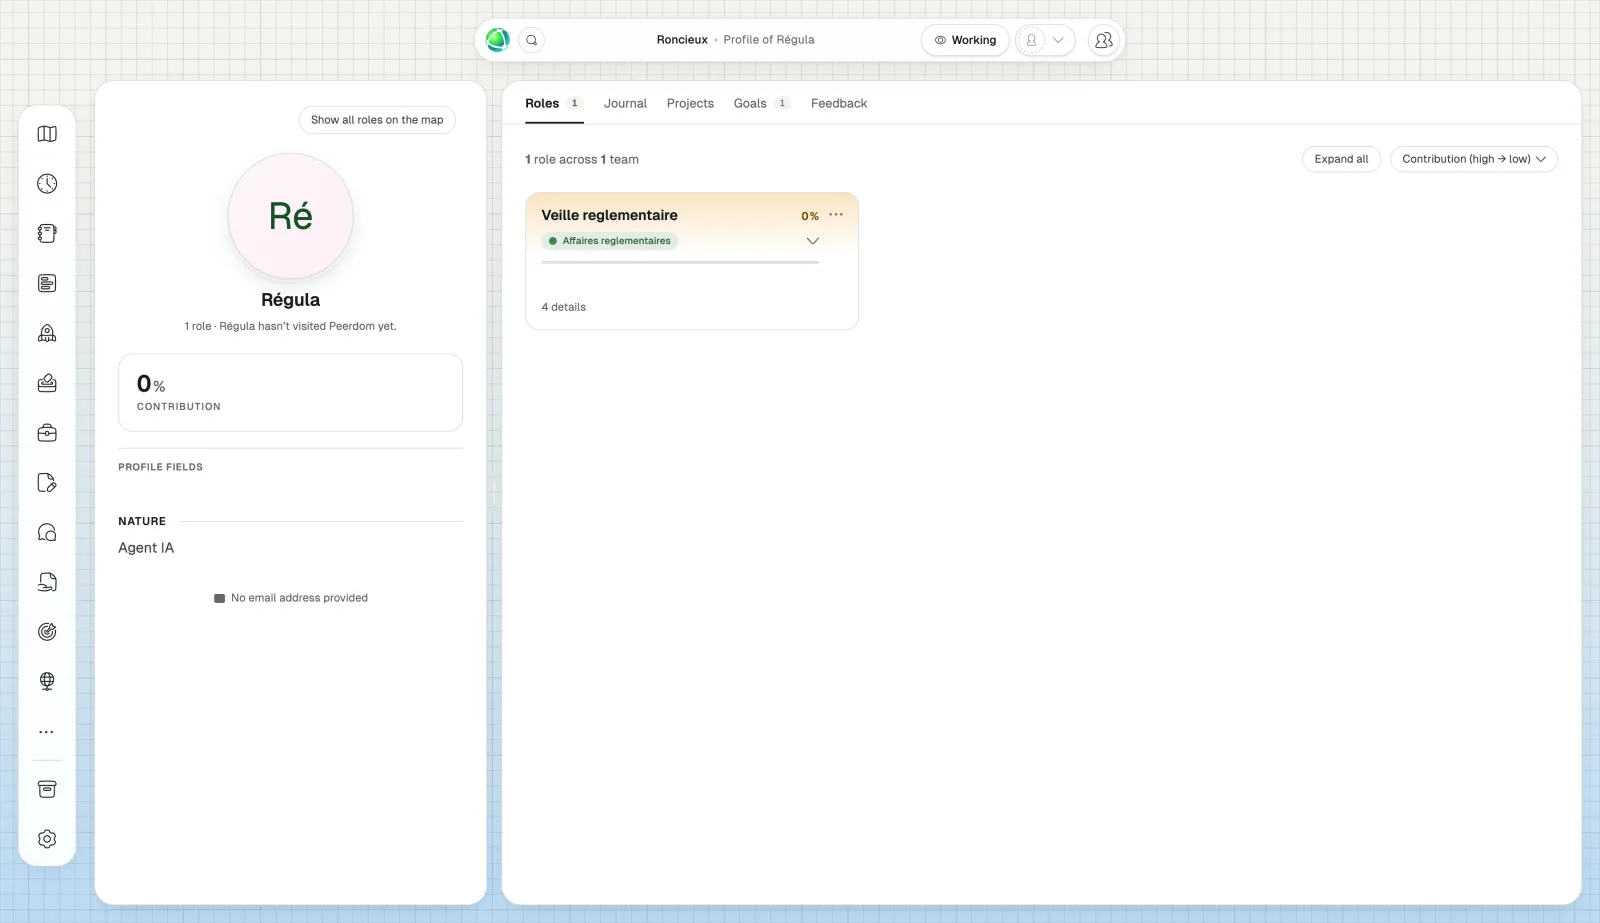This screenshot has height=923, width=1600.
Task: Click the Veille reglementaire progress bar
Action: coord(680,262)
